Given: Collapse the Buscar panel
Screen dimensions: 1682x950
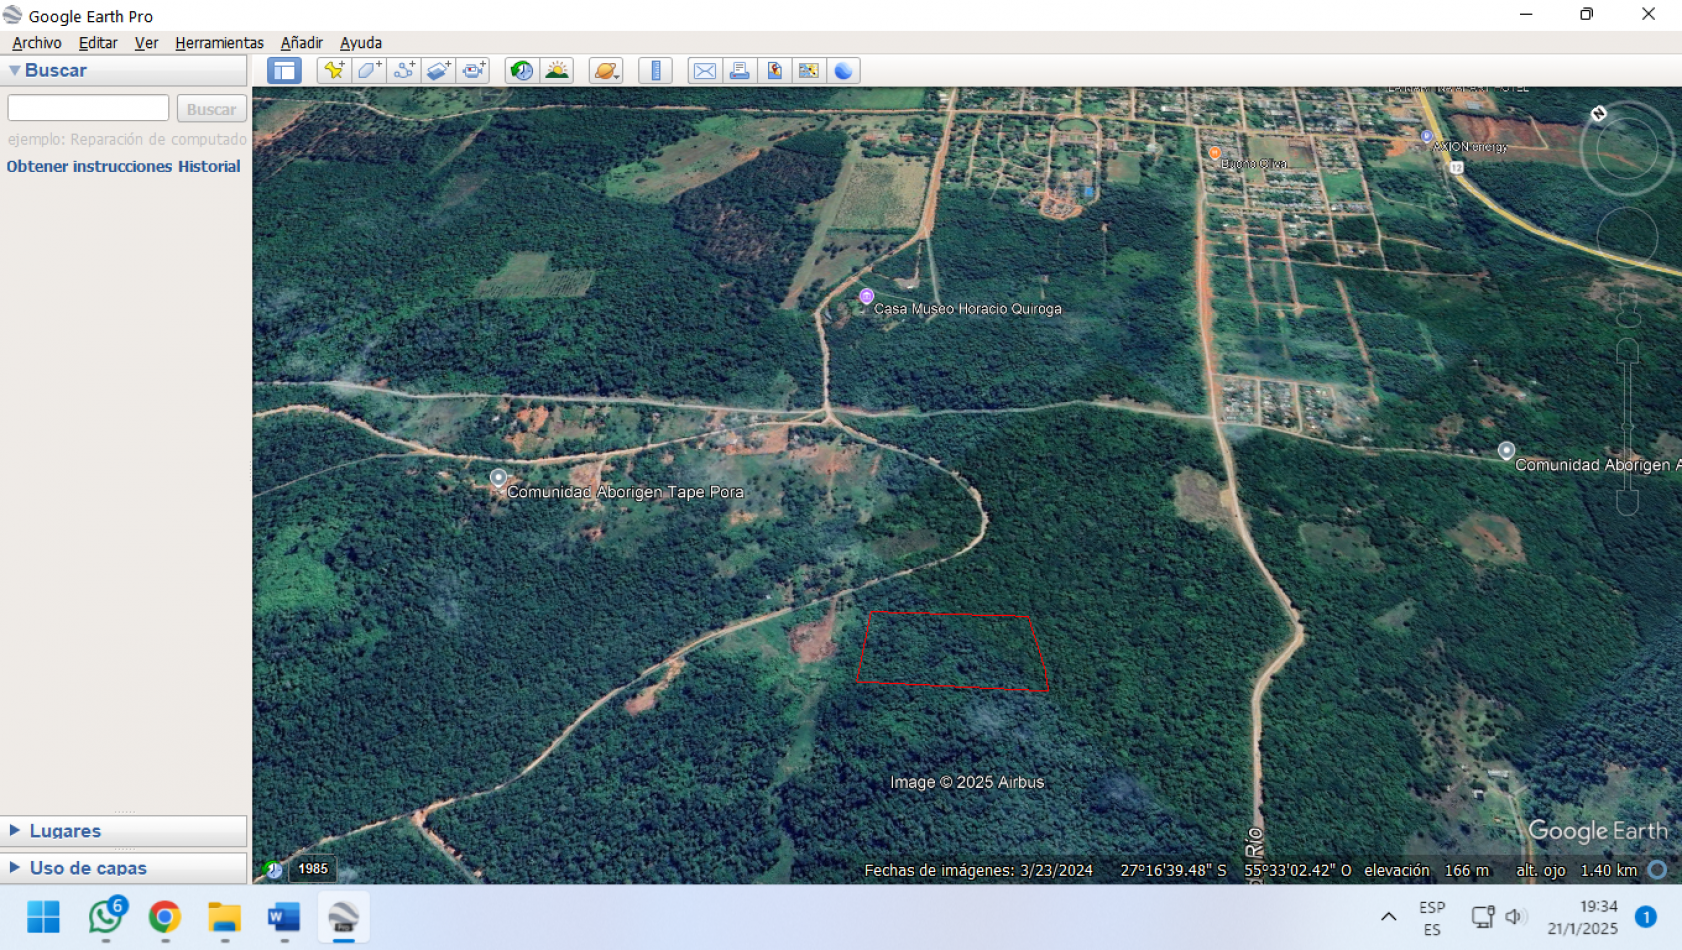Looking at the screenshot, I should point(15,71).
